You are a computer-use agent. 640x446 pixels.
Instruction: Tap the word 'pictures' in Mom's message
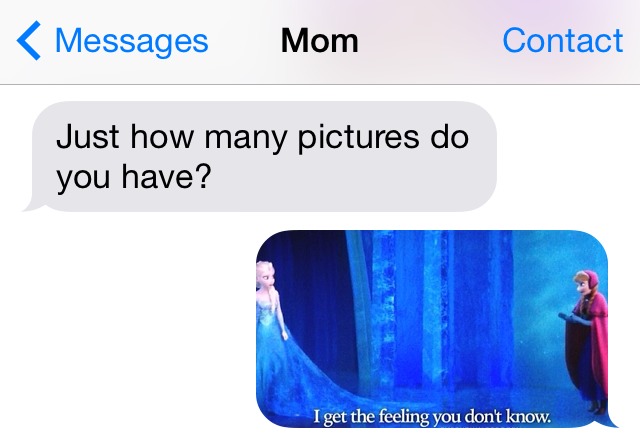click(x=358, y=138)
